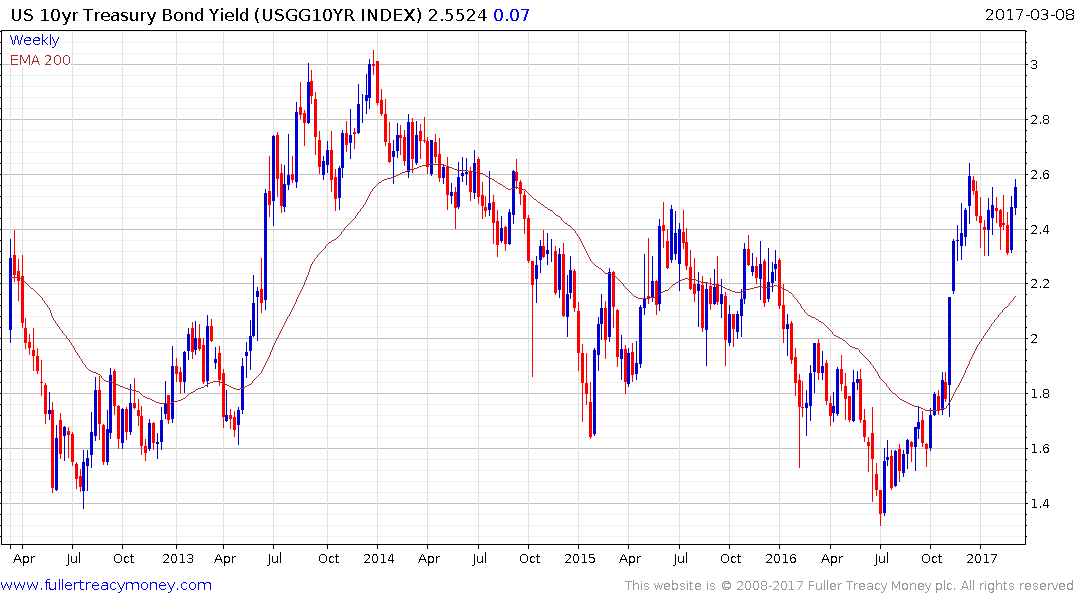
Task: Click the y-axis label 2
Action: 1035,338
